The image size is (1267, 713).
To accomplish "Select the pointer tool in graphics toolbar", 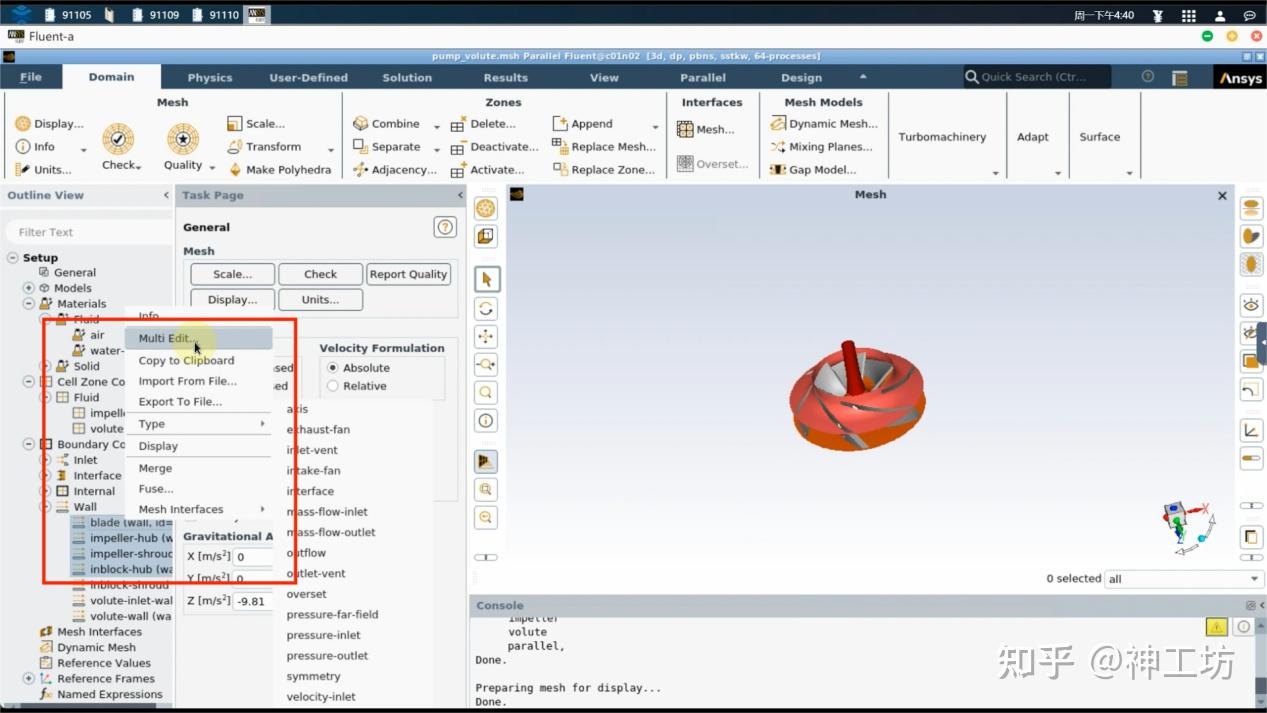I will [x=486, y=279].
